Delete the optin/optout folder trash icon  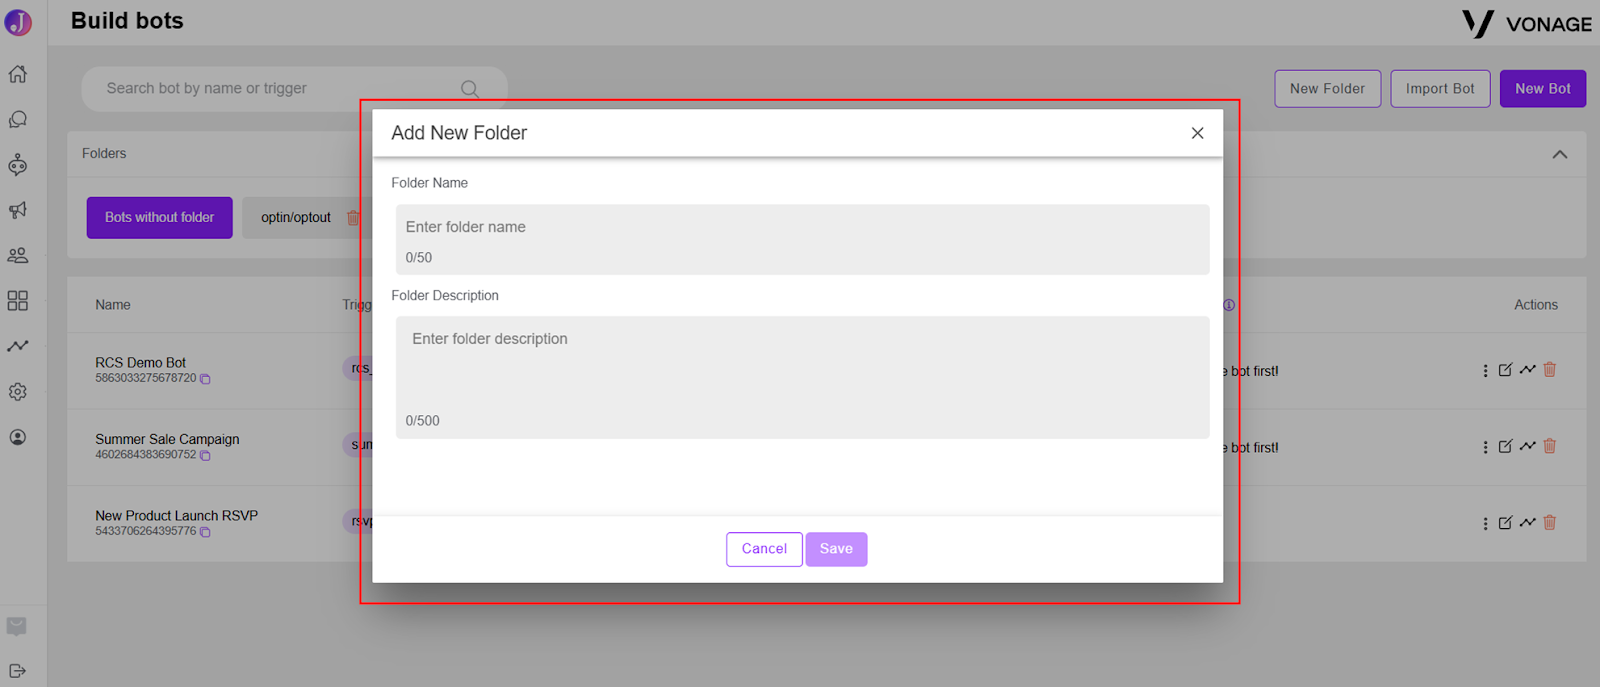(x=353, y=218)
